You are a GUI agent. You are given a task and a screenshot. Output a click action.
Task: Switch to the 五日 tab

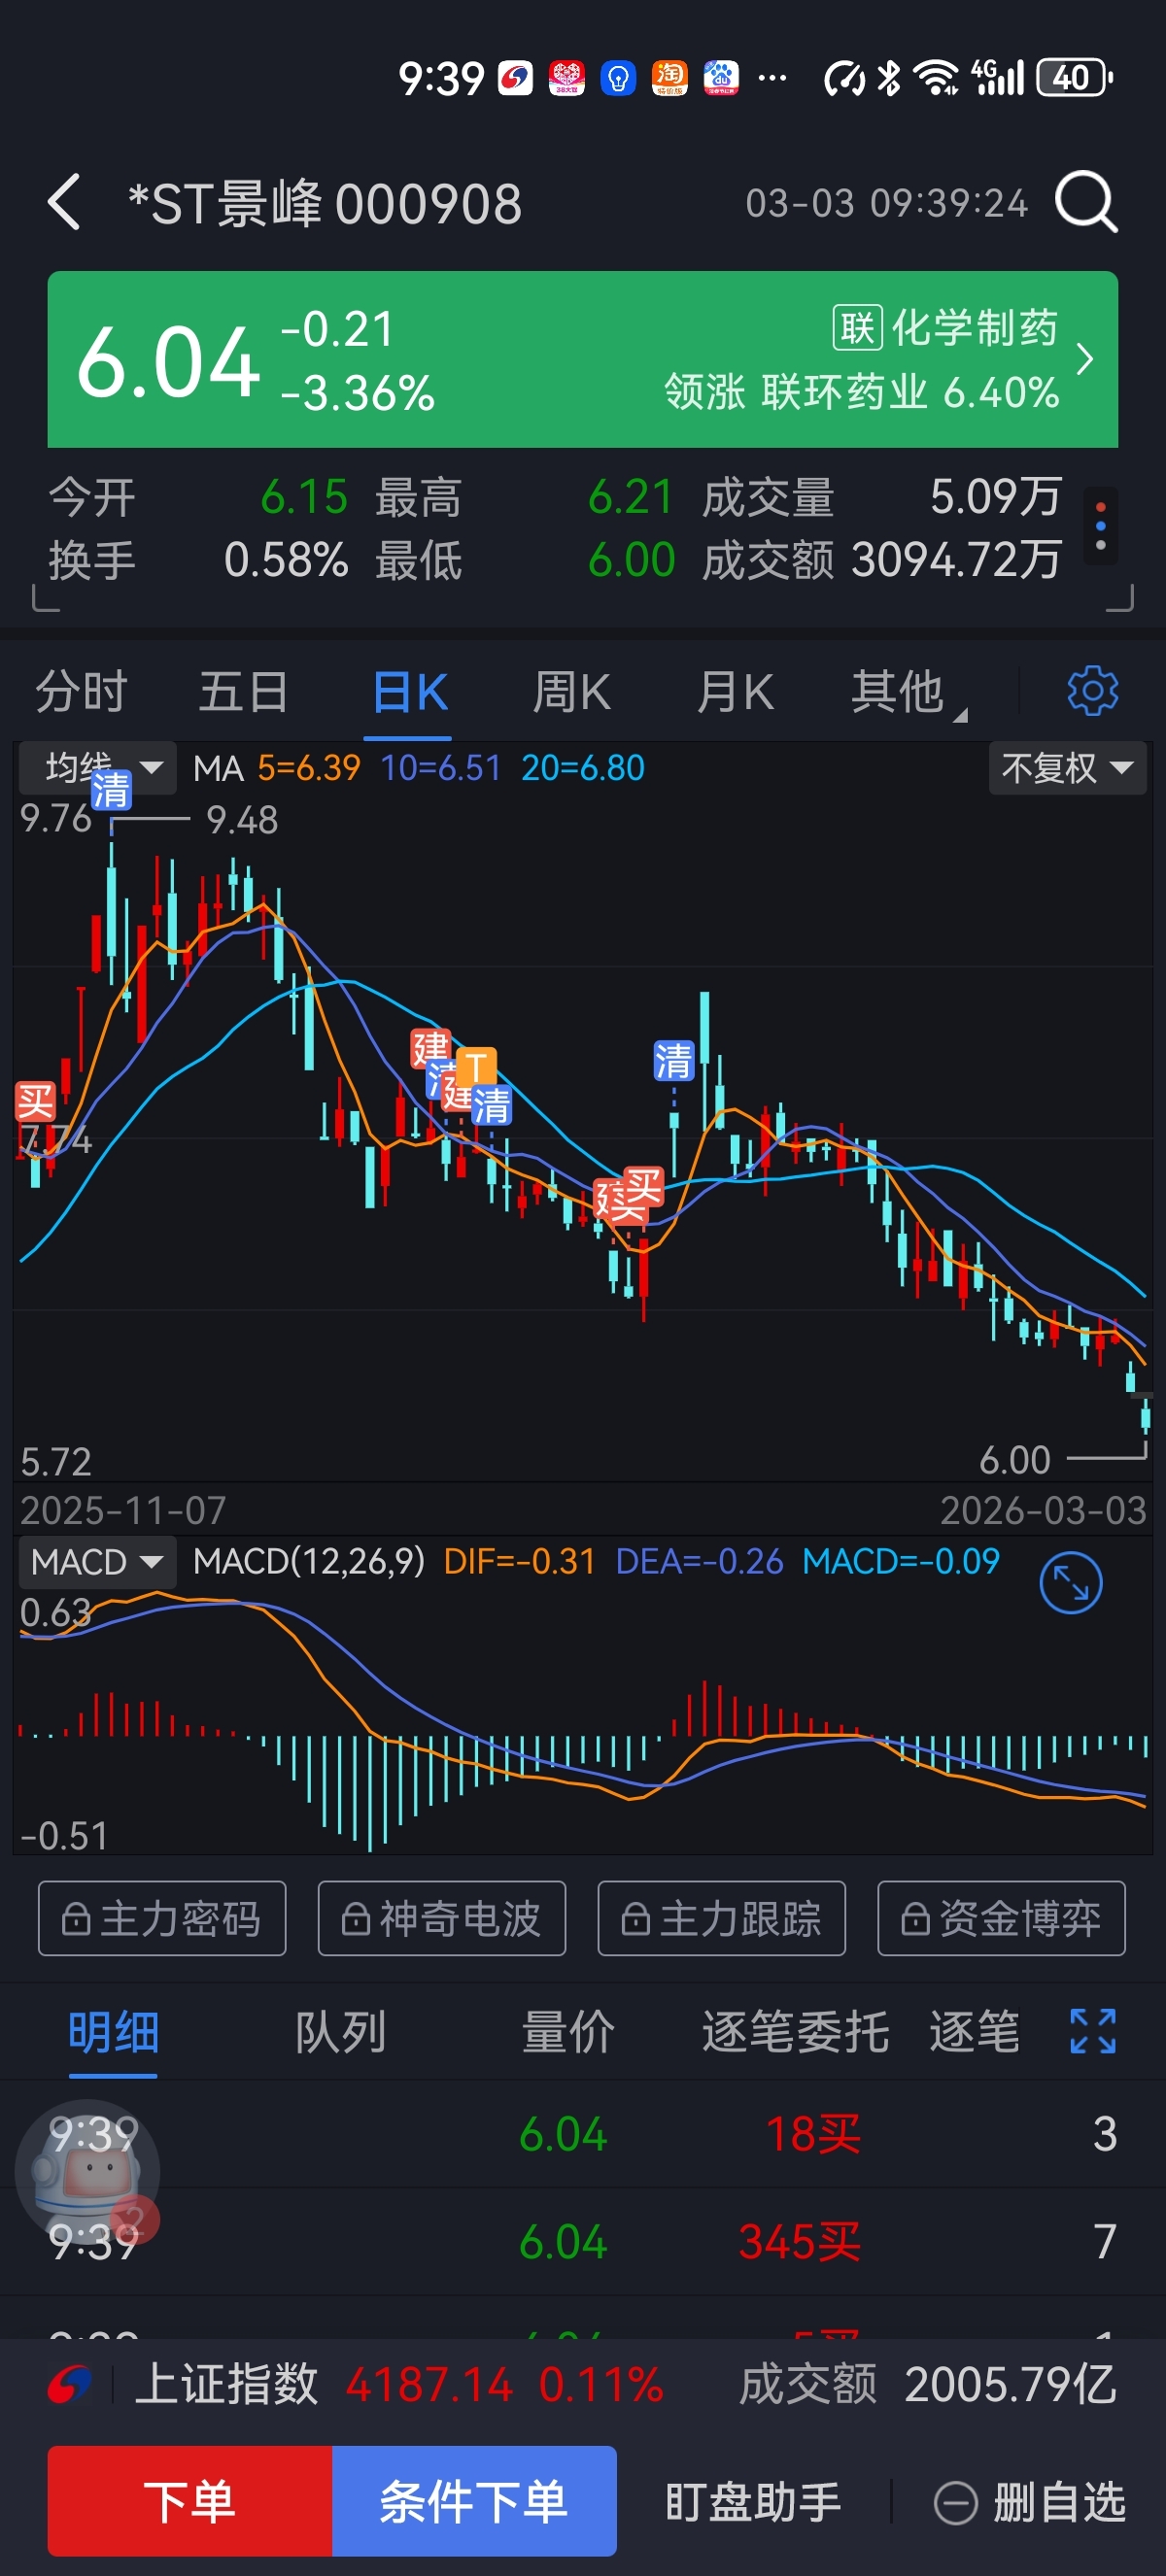[x=244, y=692]
